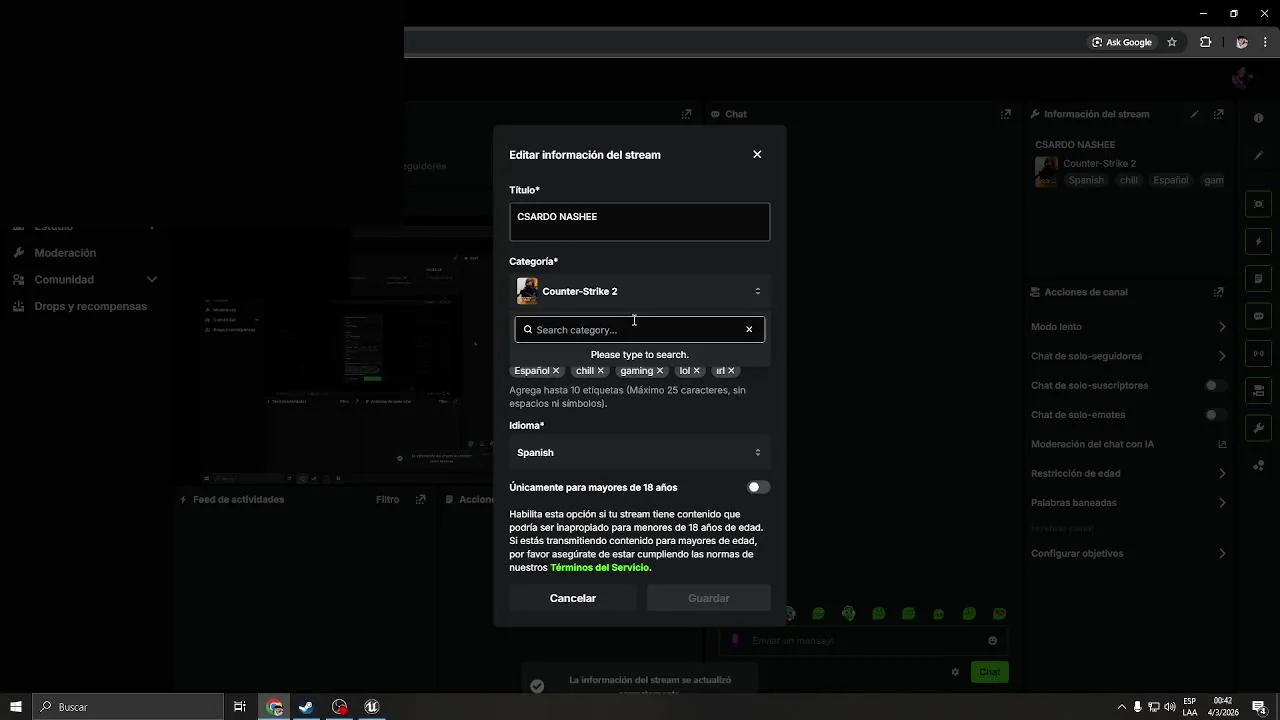
Task: Open chat settings gear icon
Action: pos(955,672)
